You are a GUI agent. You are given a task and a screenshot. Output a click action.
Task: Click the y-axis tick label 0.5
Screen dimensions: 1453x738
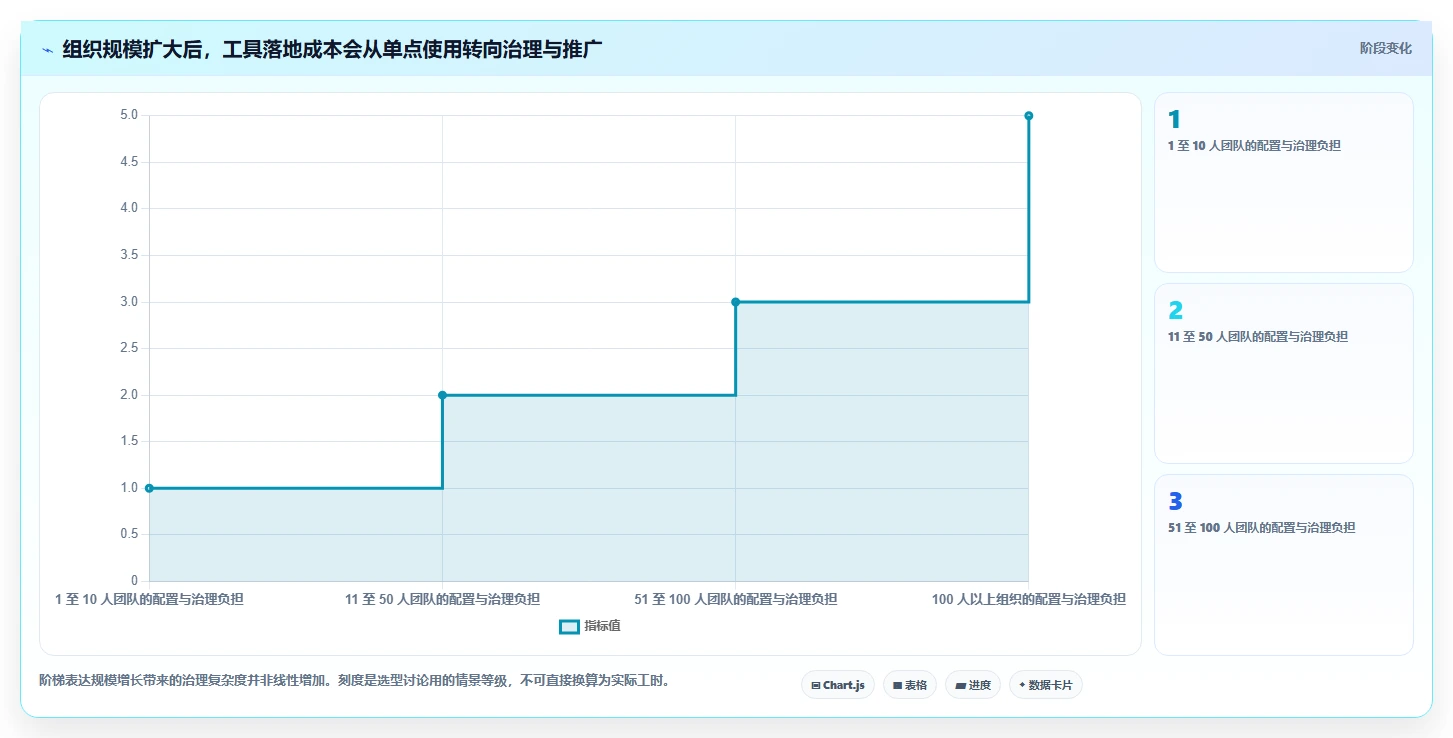click(129, 534)
